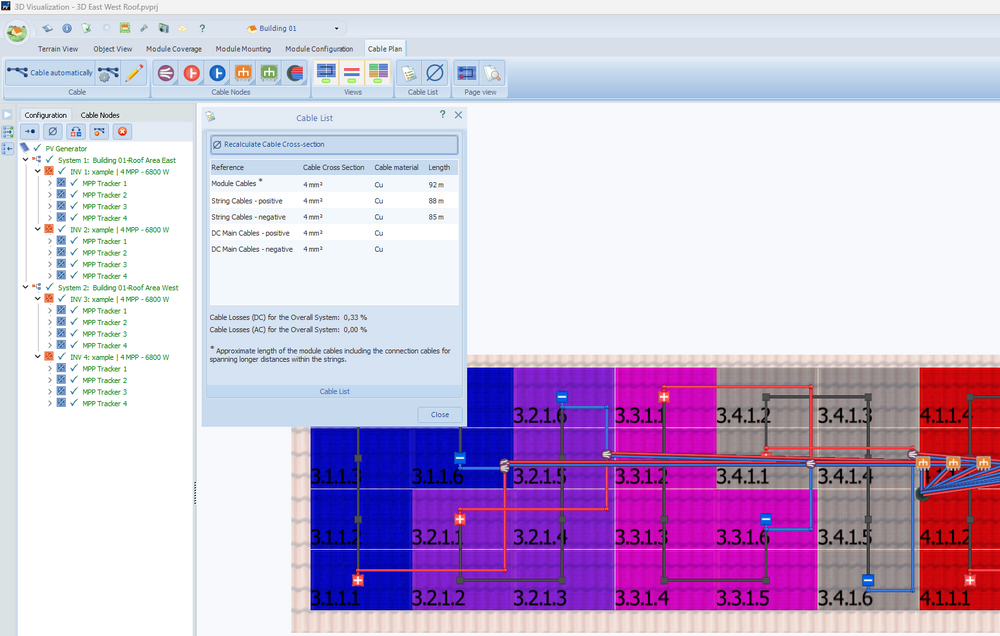Click the wrench icon in the top toolbar

pyautogui.click(x=144, y=29)
